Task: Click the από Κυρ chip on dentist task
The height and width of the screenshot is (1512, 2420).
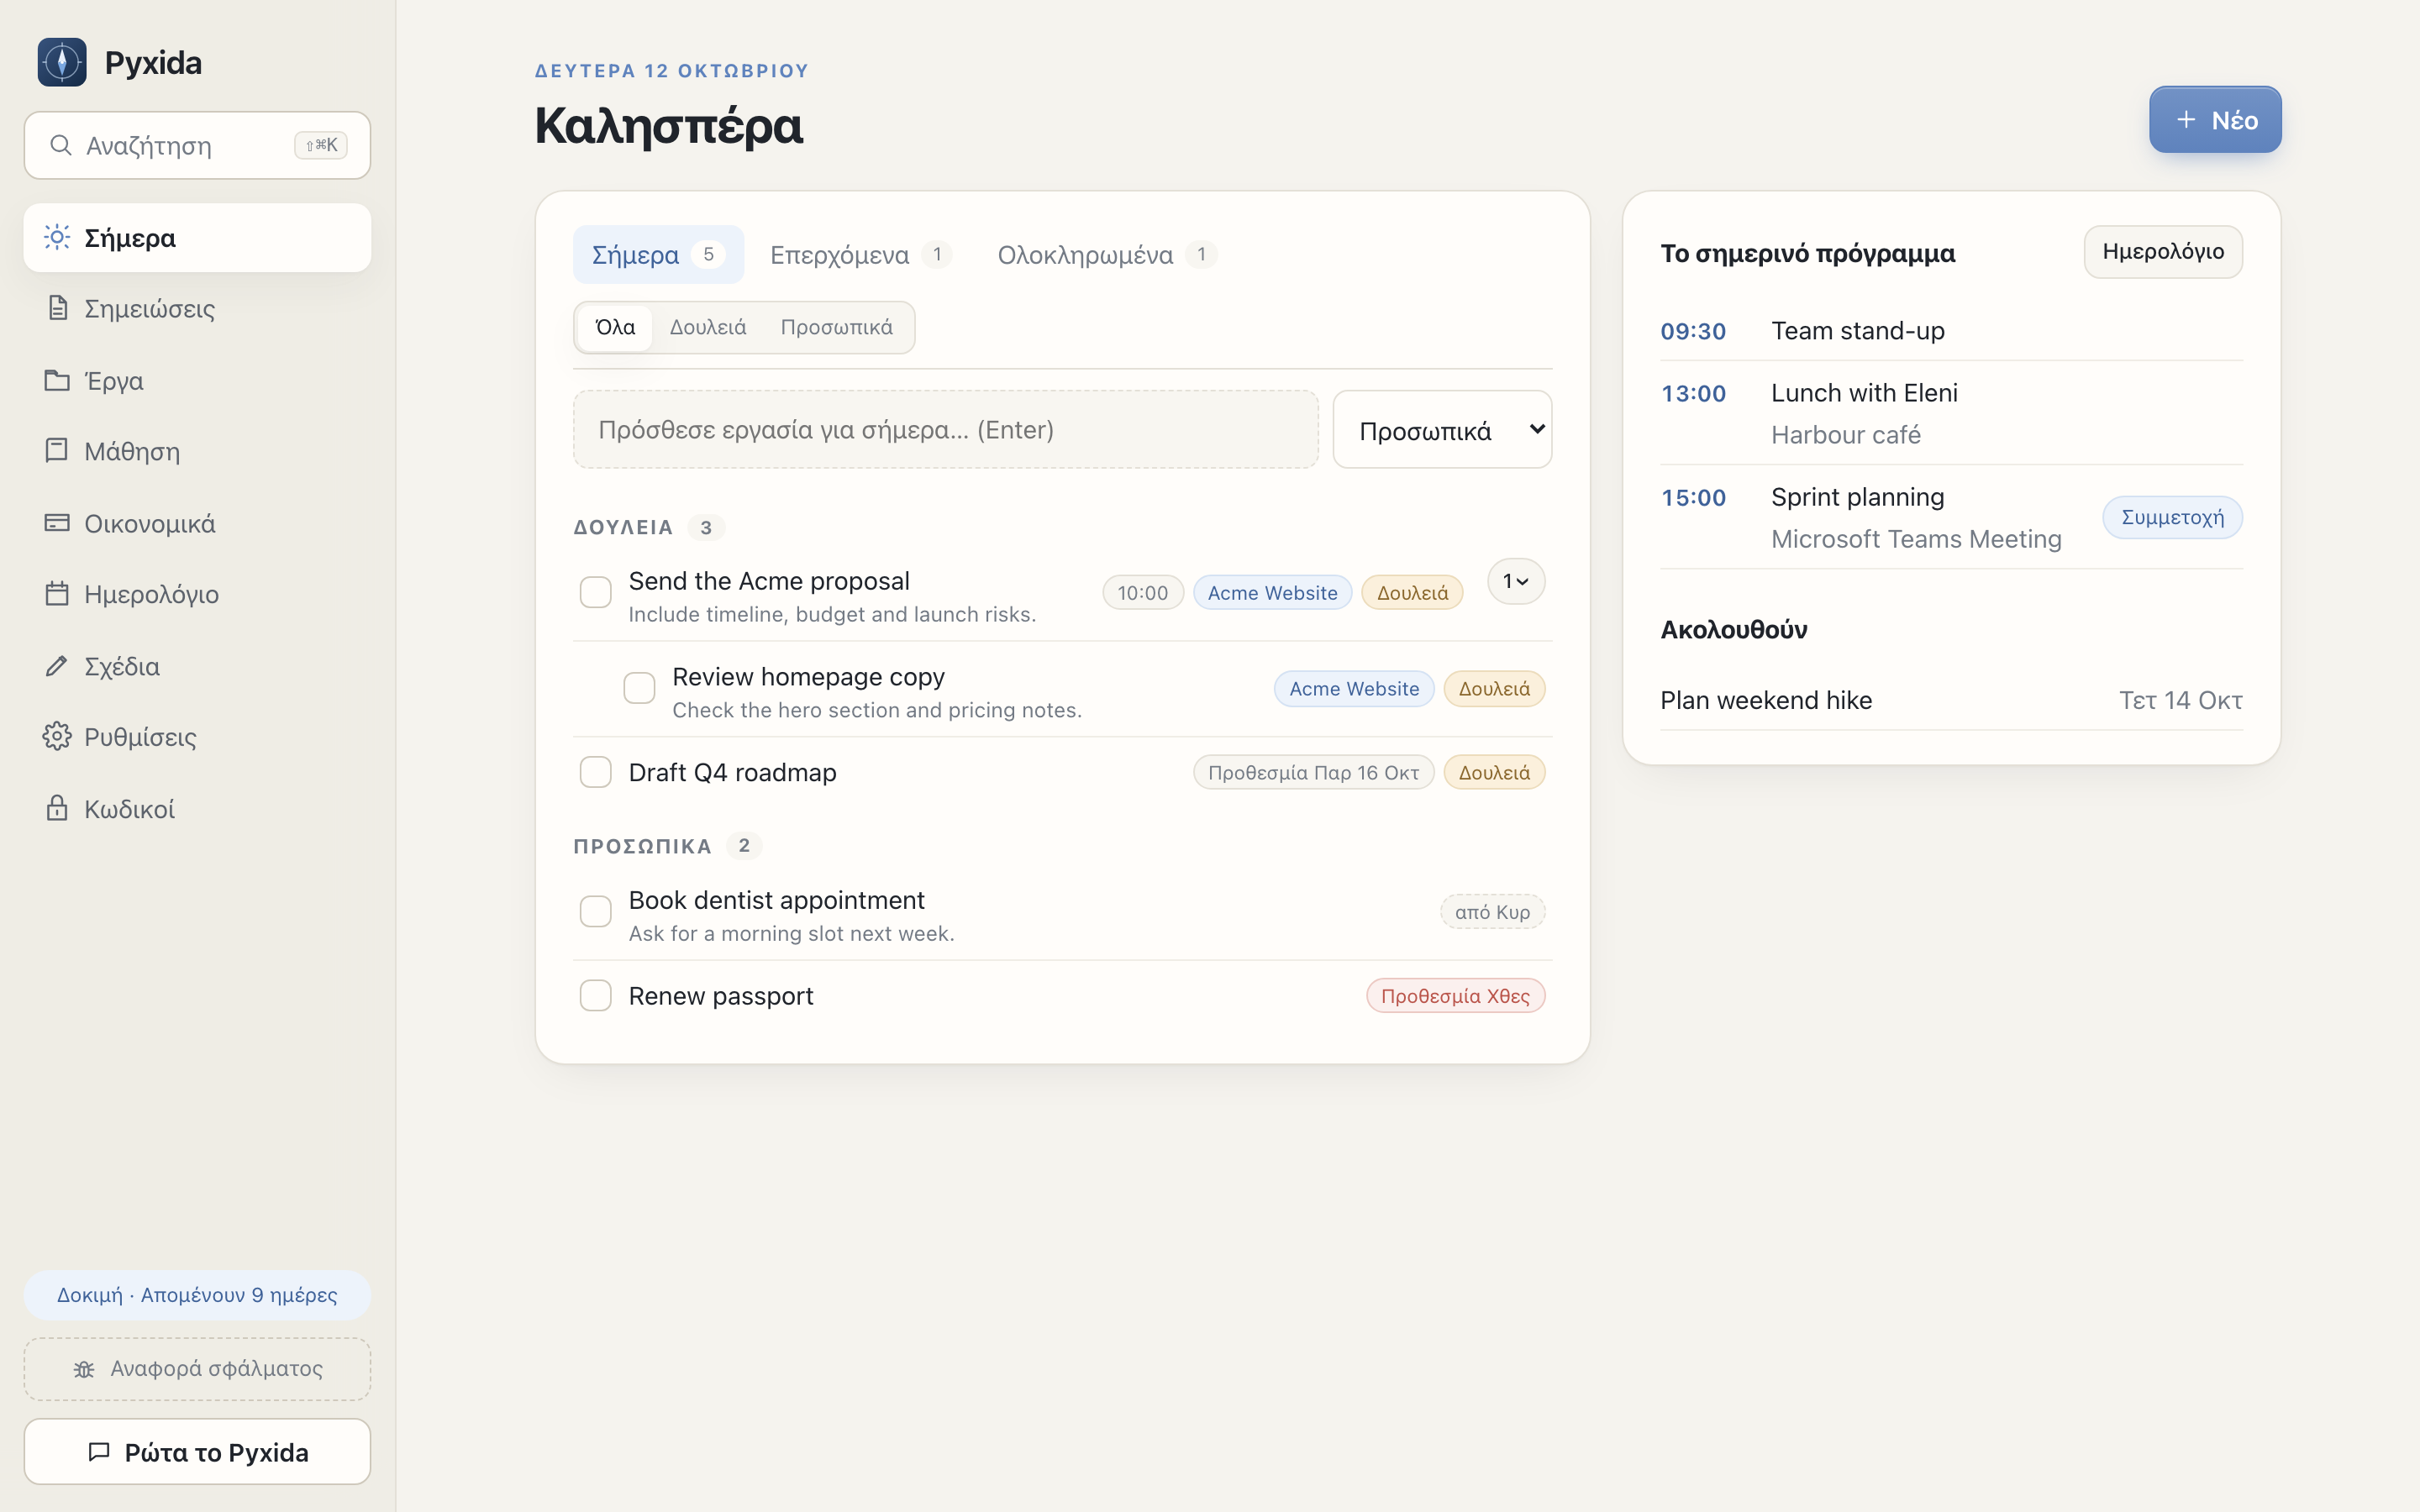Action: coord(1492,912)
